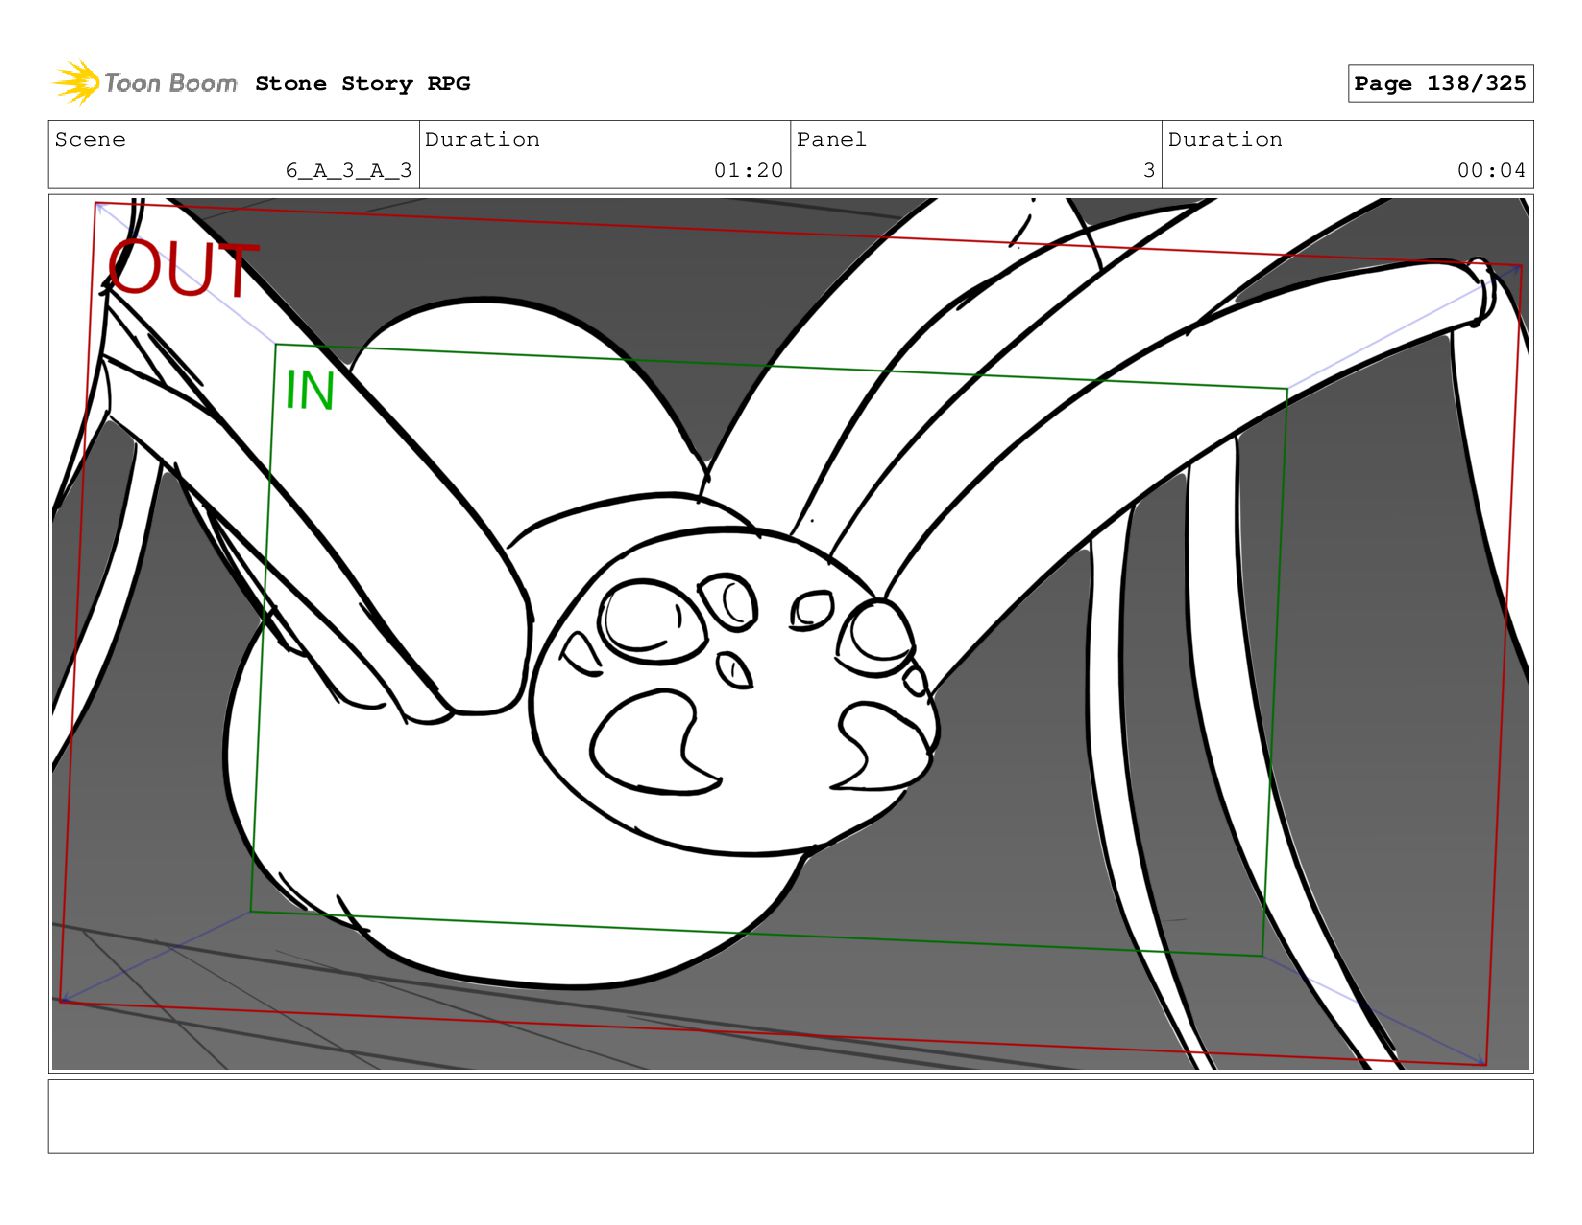
Task: Click the 'Page 138/325' page indicator
Action: point(1440,84)
